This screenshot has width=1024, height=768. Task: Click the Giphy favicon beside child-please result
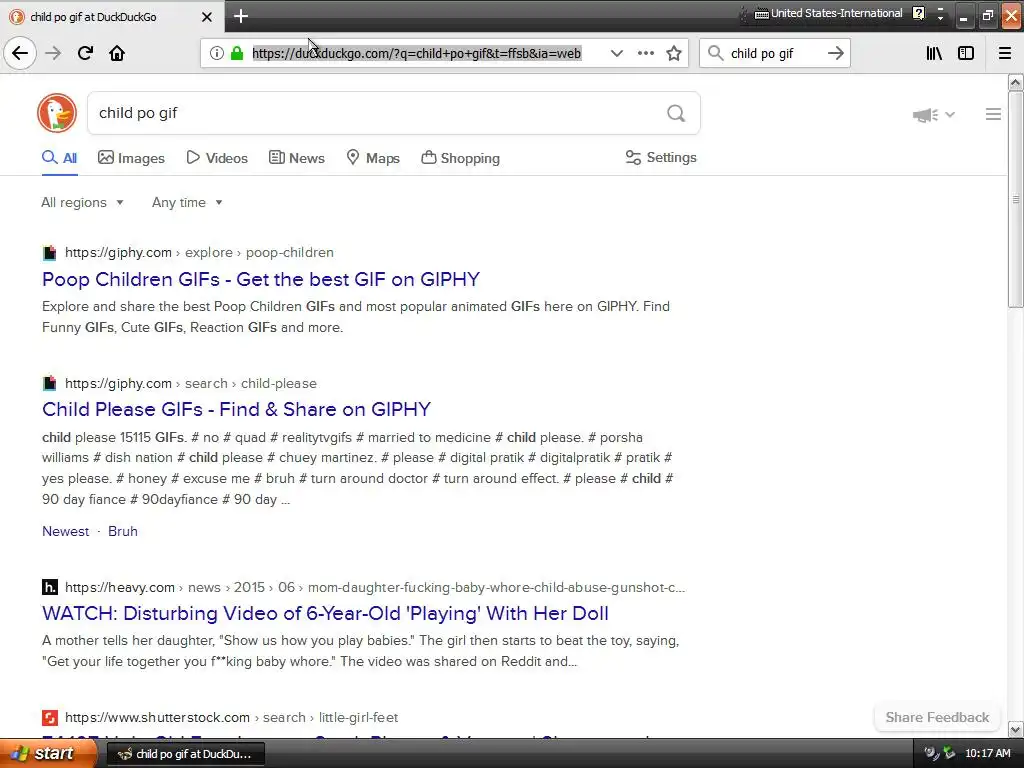[50, 383]
